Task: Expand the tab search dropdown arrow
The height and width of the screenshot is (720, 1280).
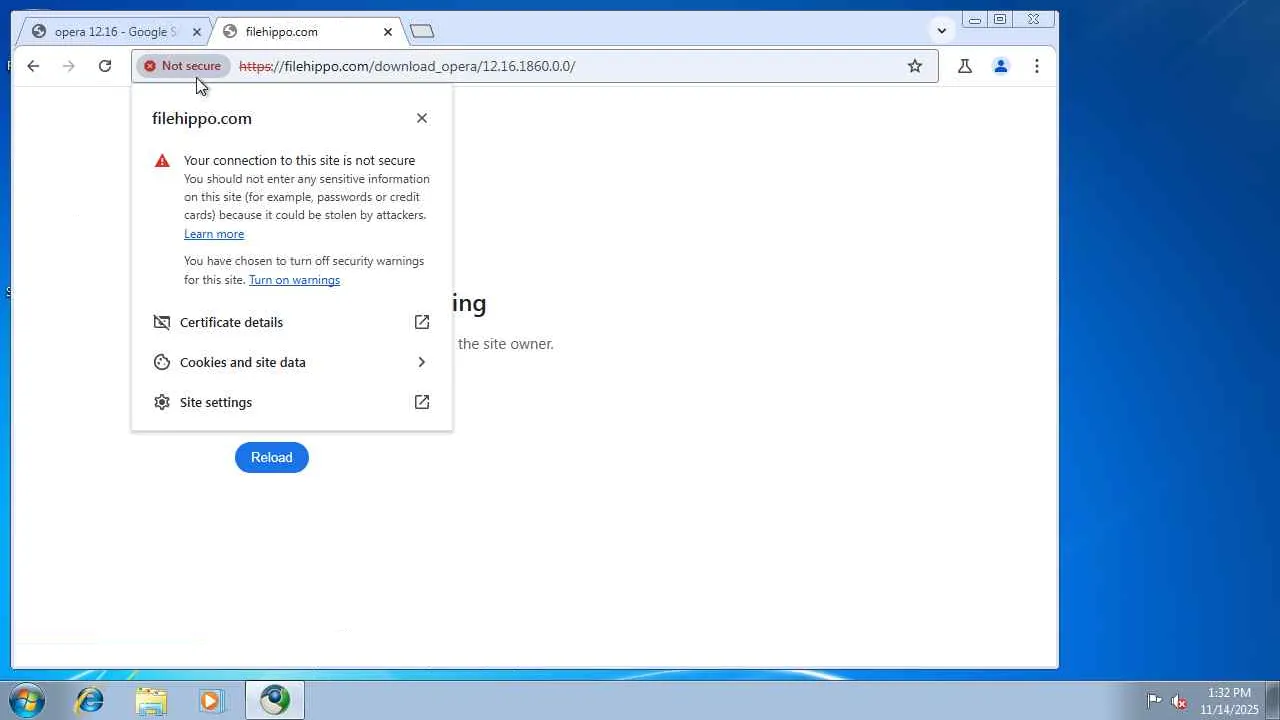Action: [941, 31]
